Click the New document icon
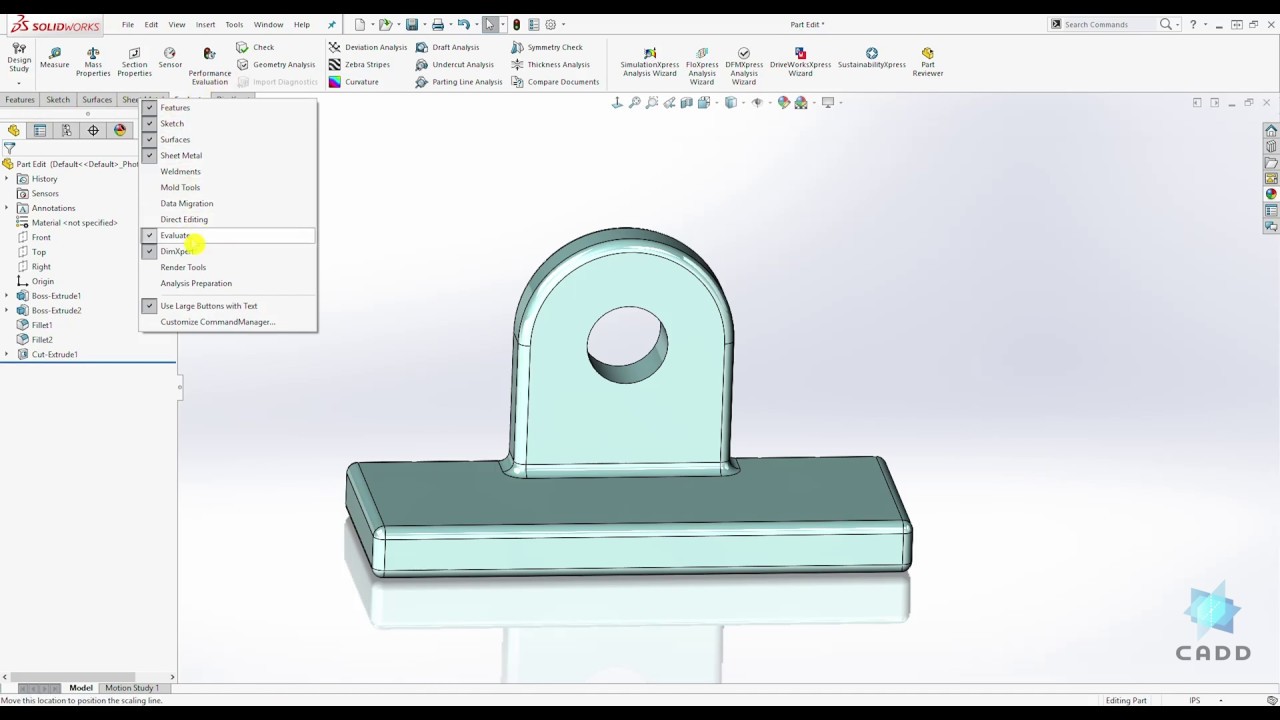The width and height of the screenshot is (1280, 720). 360,24
